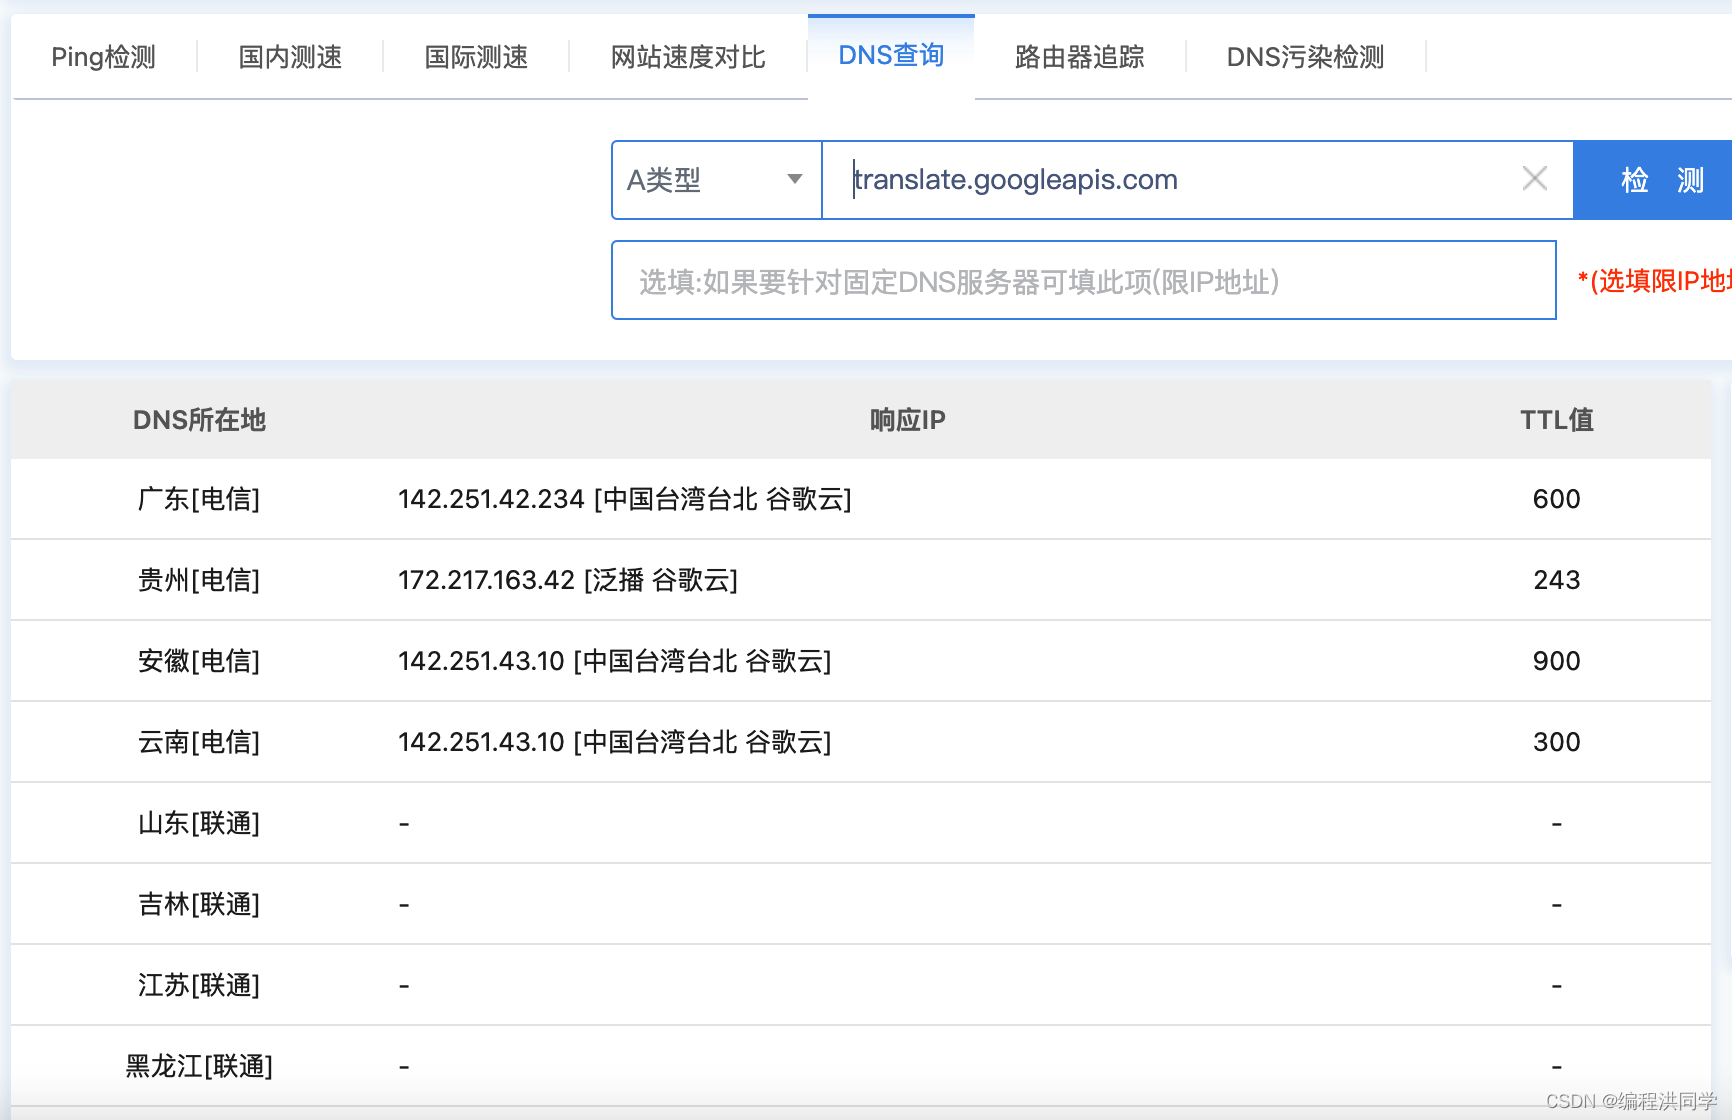Select the 网站速度对比 tab
Screen dimensions: 1732x1120
[x=686, y=57]
